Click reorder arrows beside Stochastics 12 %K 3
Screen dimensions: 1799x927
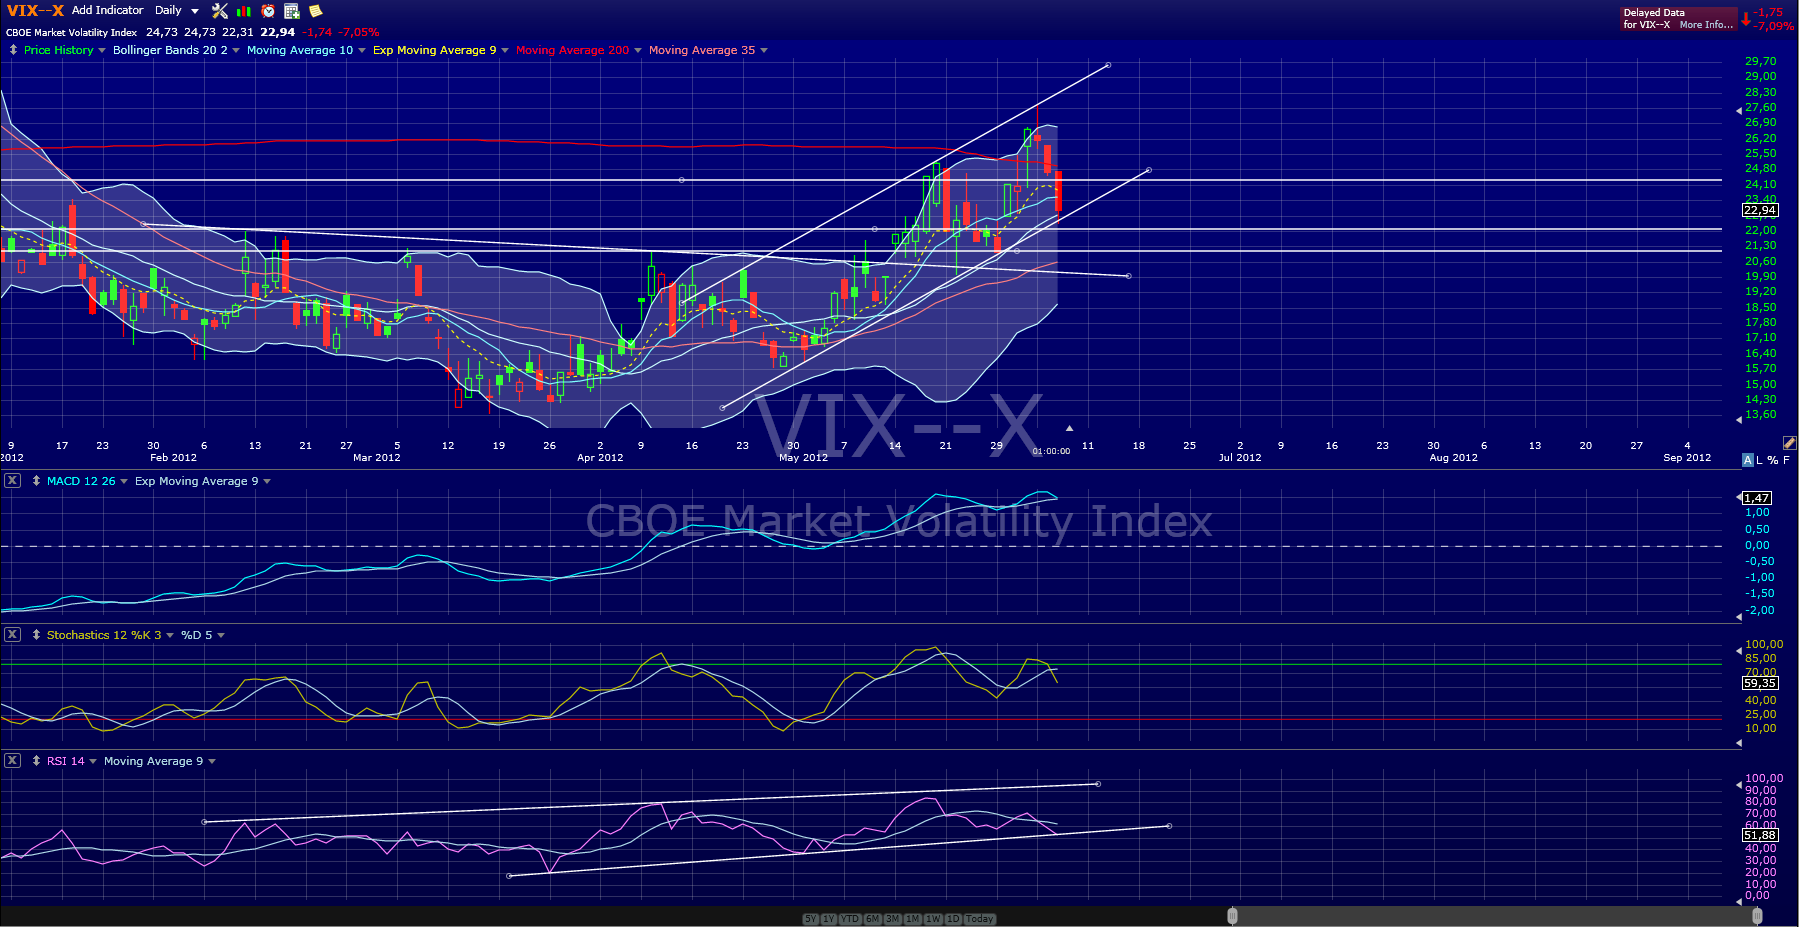(x=36, y=635)
